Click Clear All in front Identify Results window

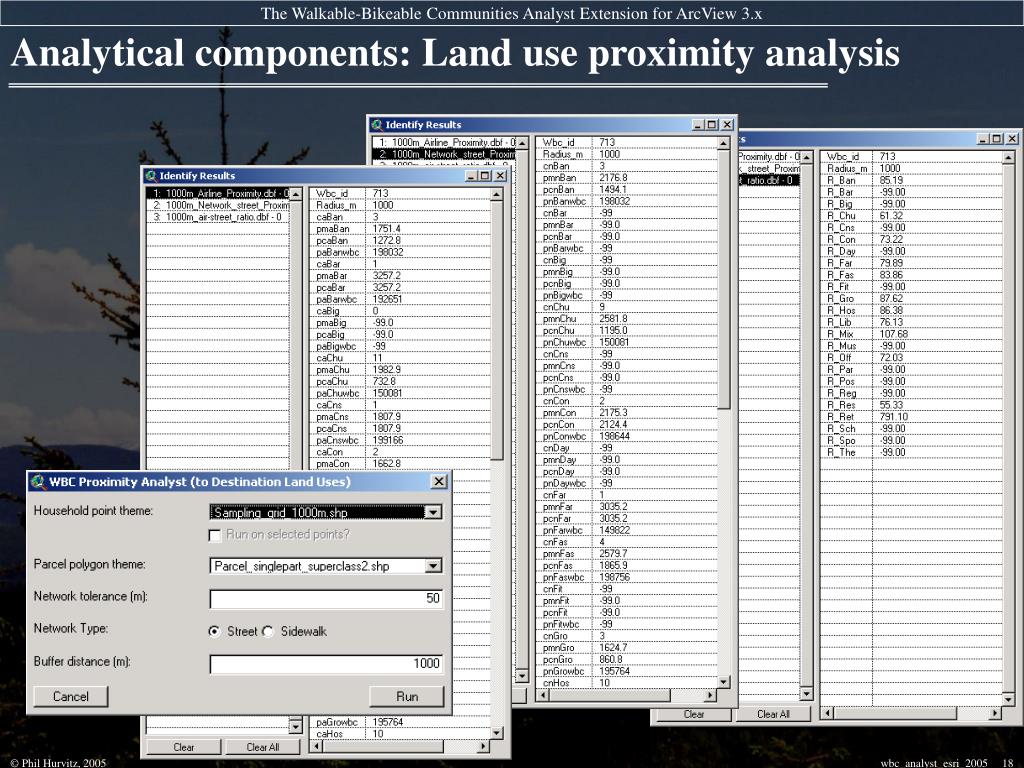click(x=263, y=747)
